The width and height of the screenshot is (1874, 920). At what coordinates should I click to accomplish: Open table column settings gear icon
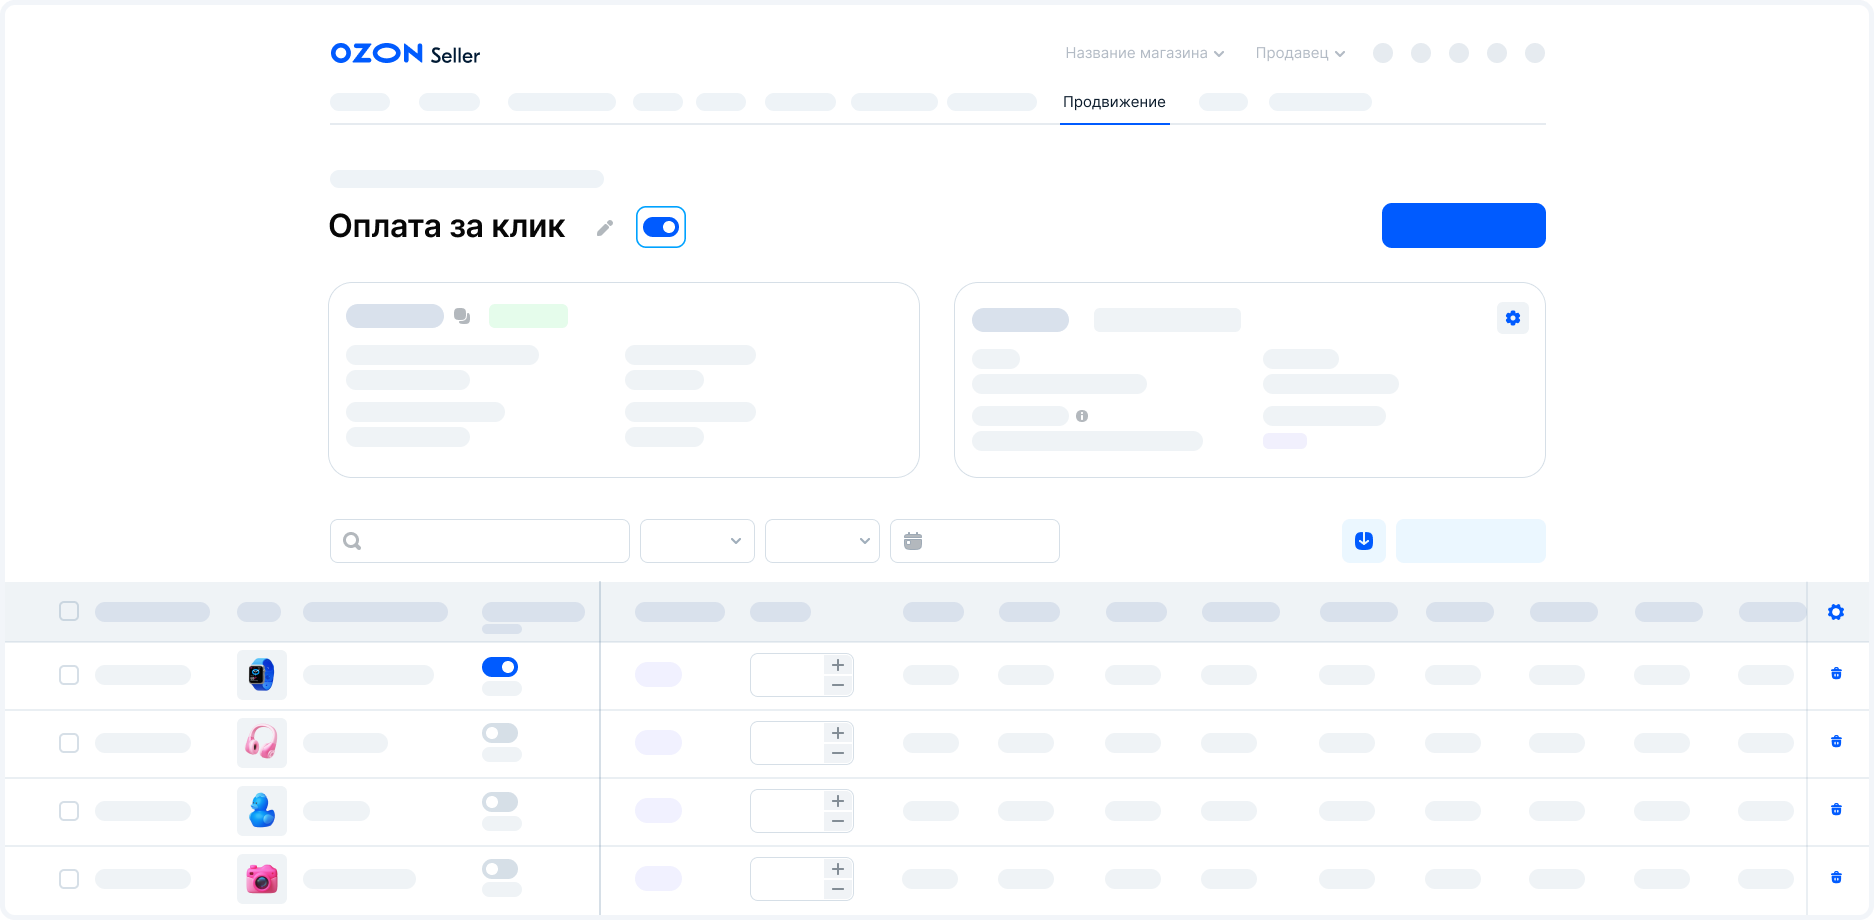point(1835,612)
